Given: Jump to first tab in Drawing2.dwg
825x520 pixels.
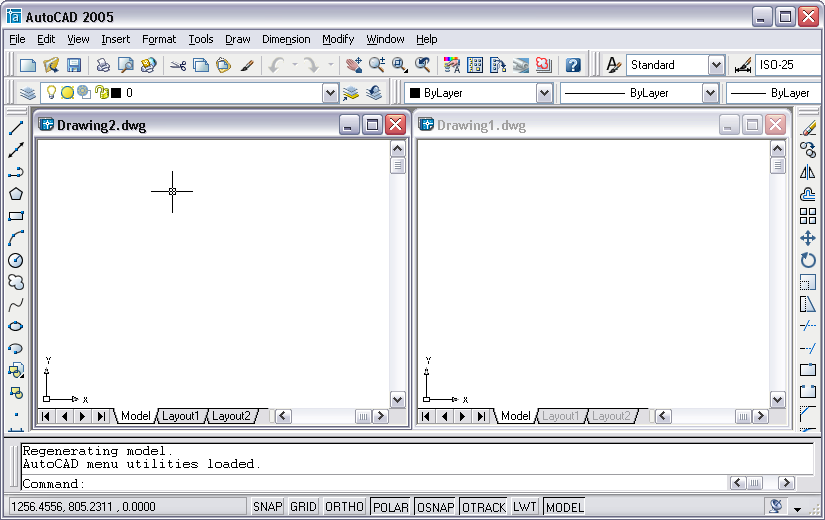Looking at the screenshot, I should pos(46,416).
